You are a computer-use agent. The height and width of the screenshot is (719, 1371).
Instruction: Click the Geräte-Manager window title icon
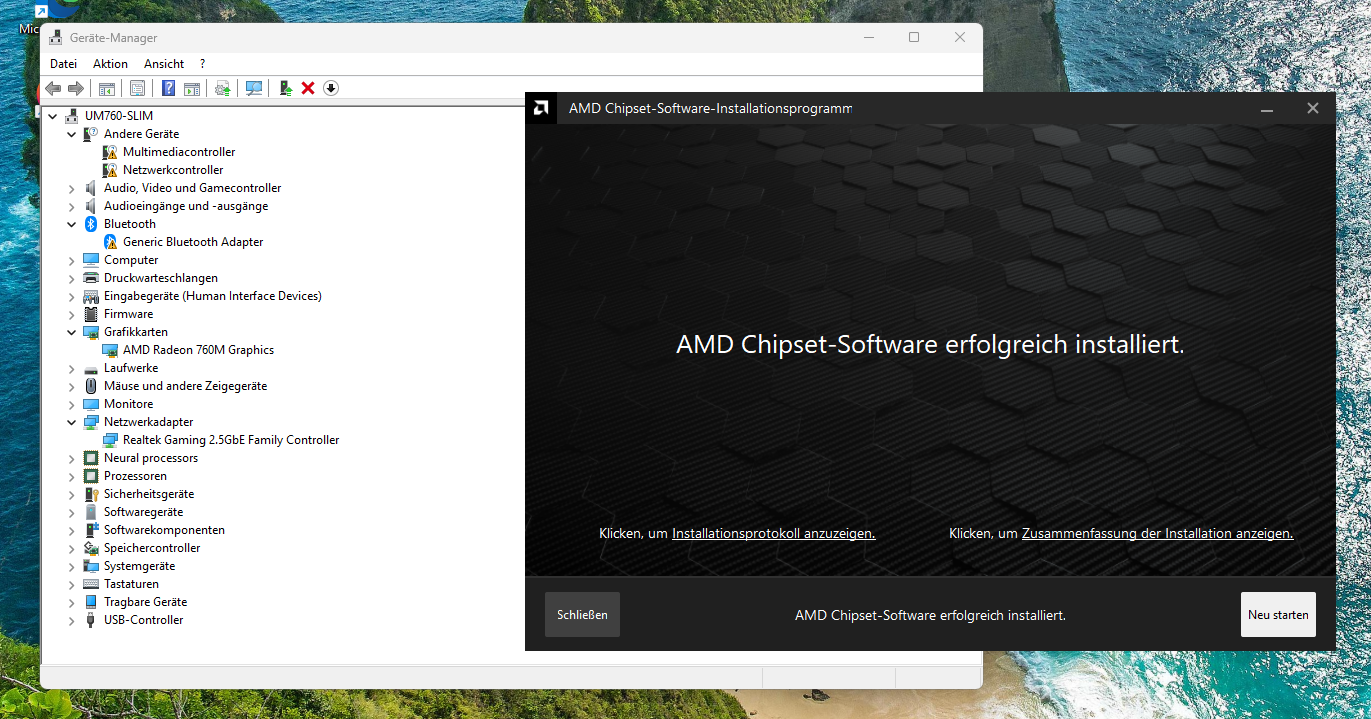[56, 37]
